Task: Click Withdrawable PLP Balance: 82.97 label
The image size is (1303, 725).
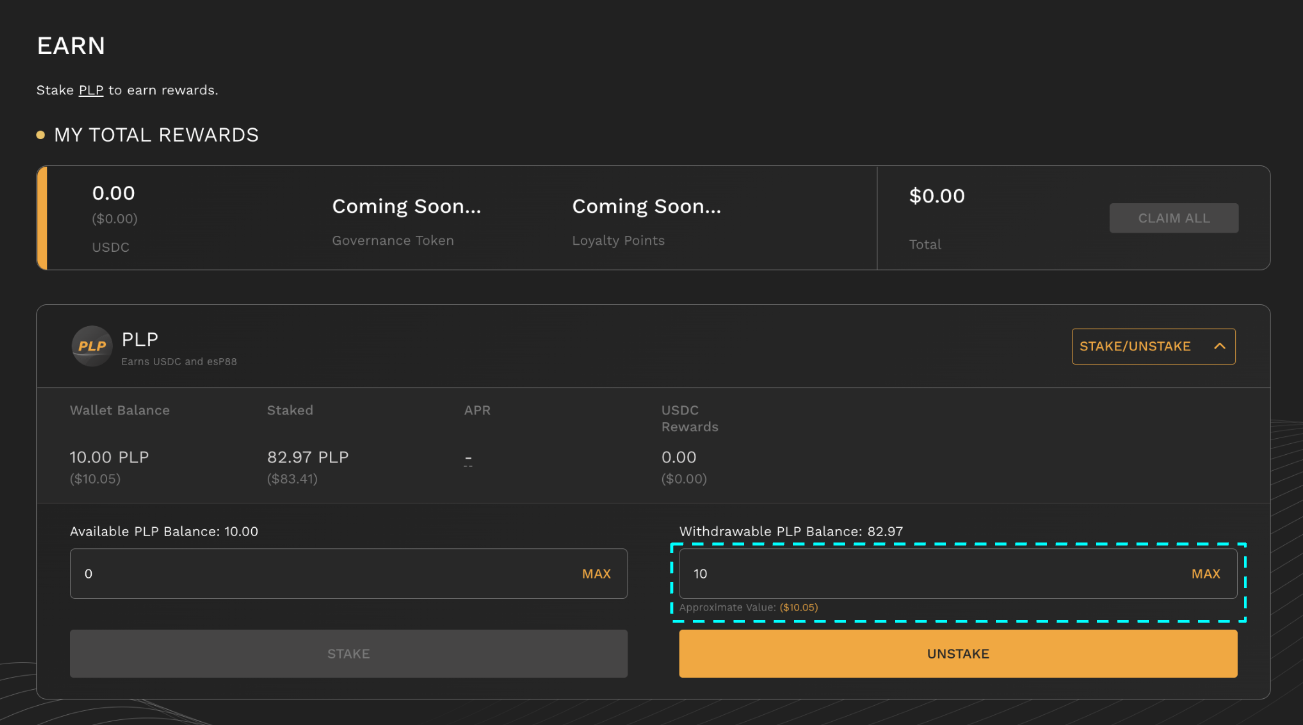Action: tap(791, 531)
